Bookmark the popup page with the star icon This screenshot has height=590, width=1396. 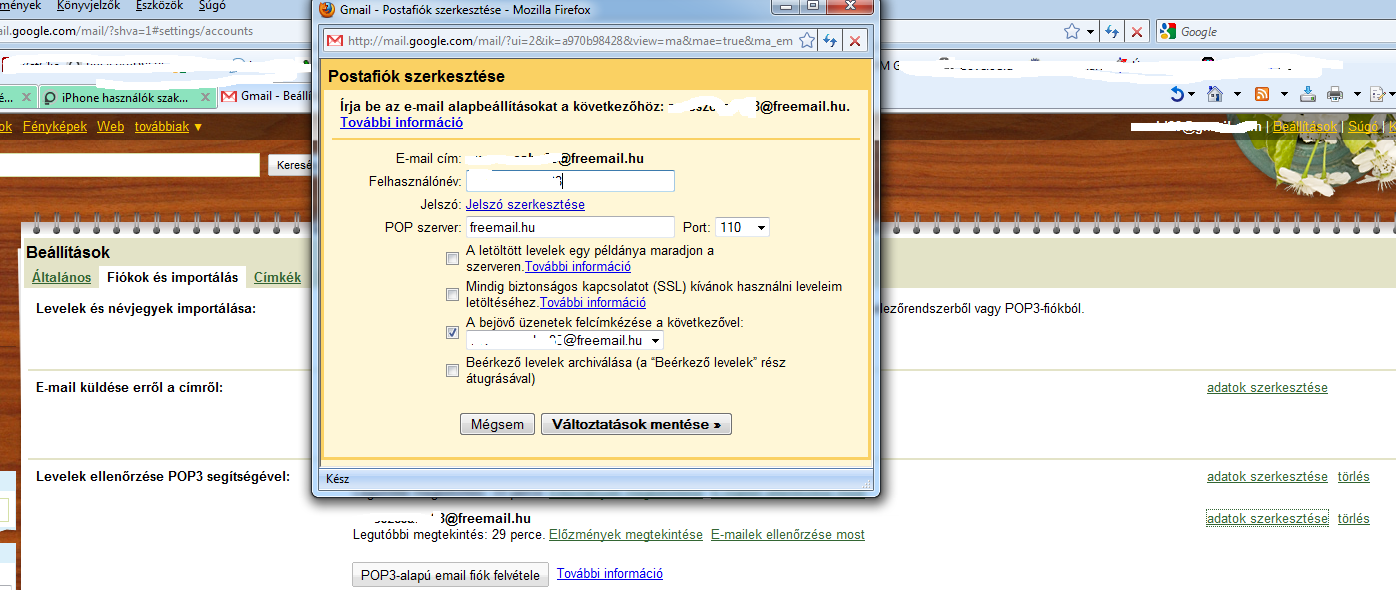(806, 41)
